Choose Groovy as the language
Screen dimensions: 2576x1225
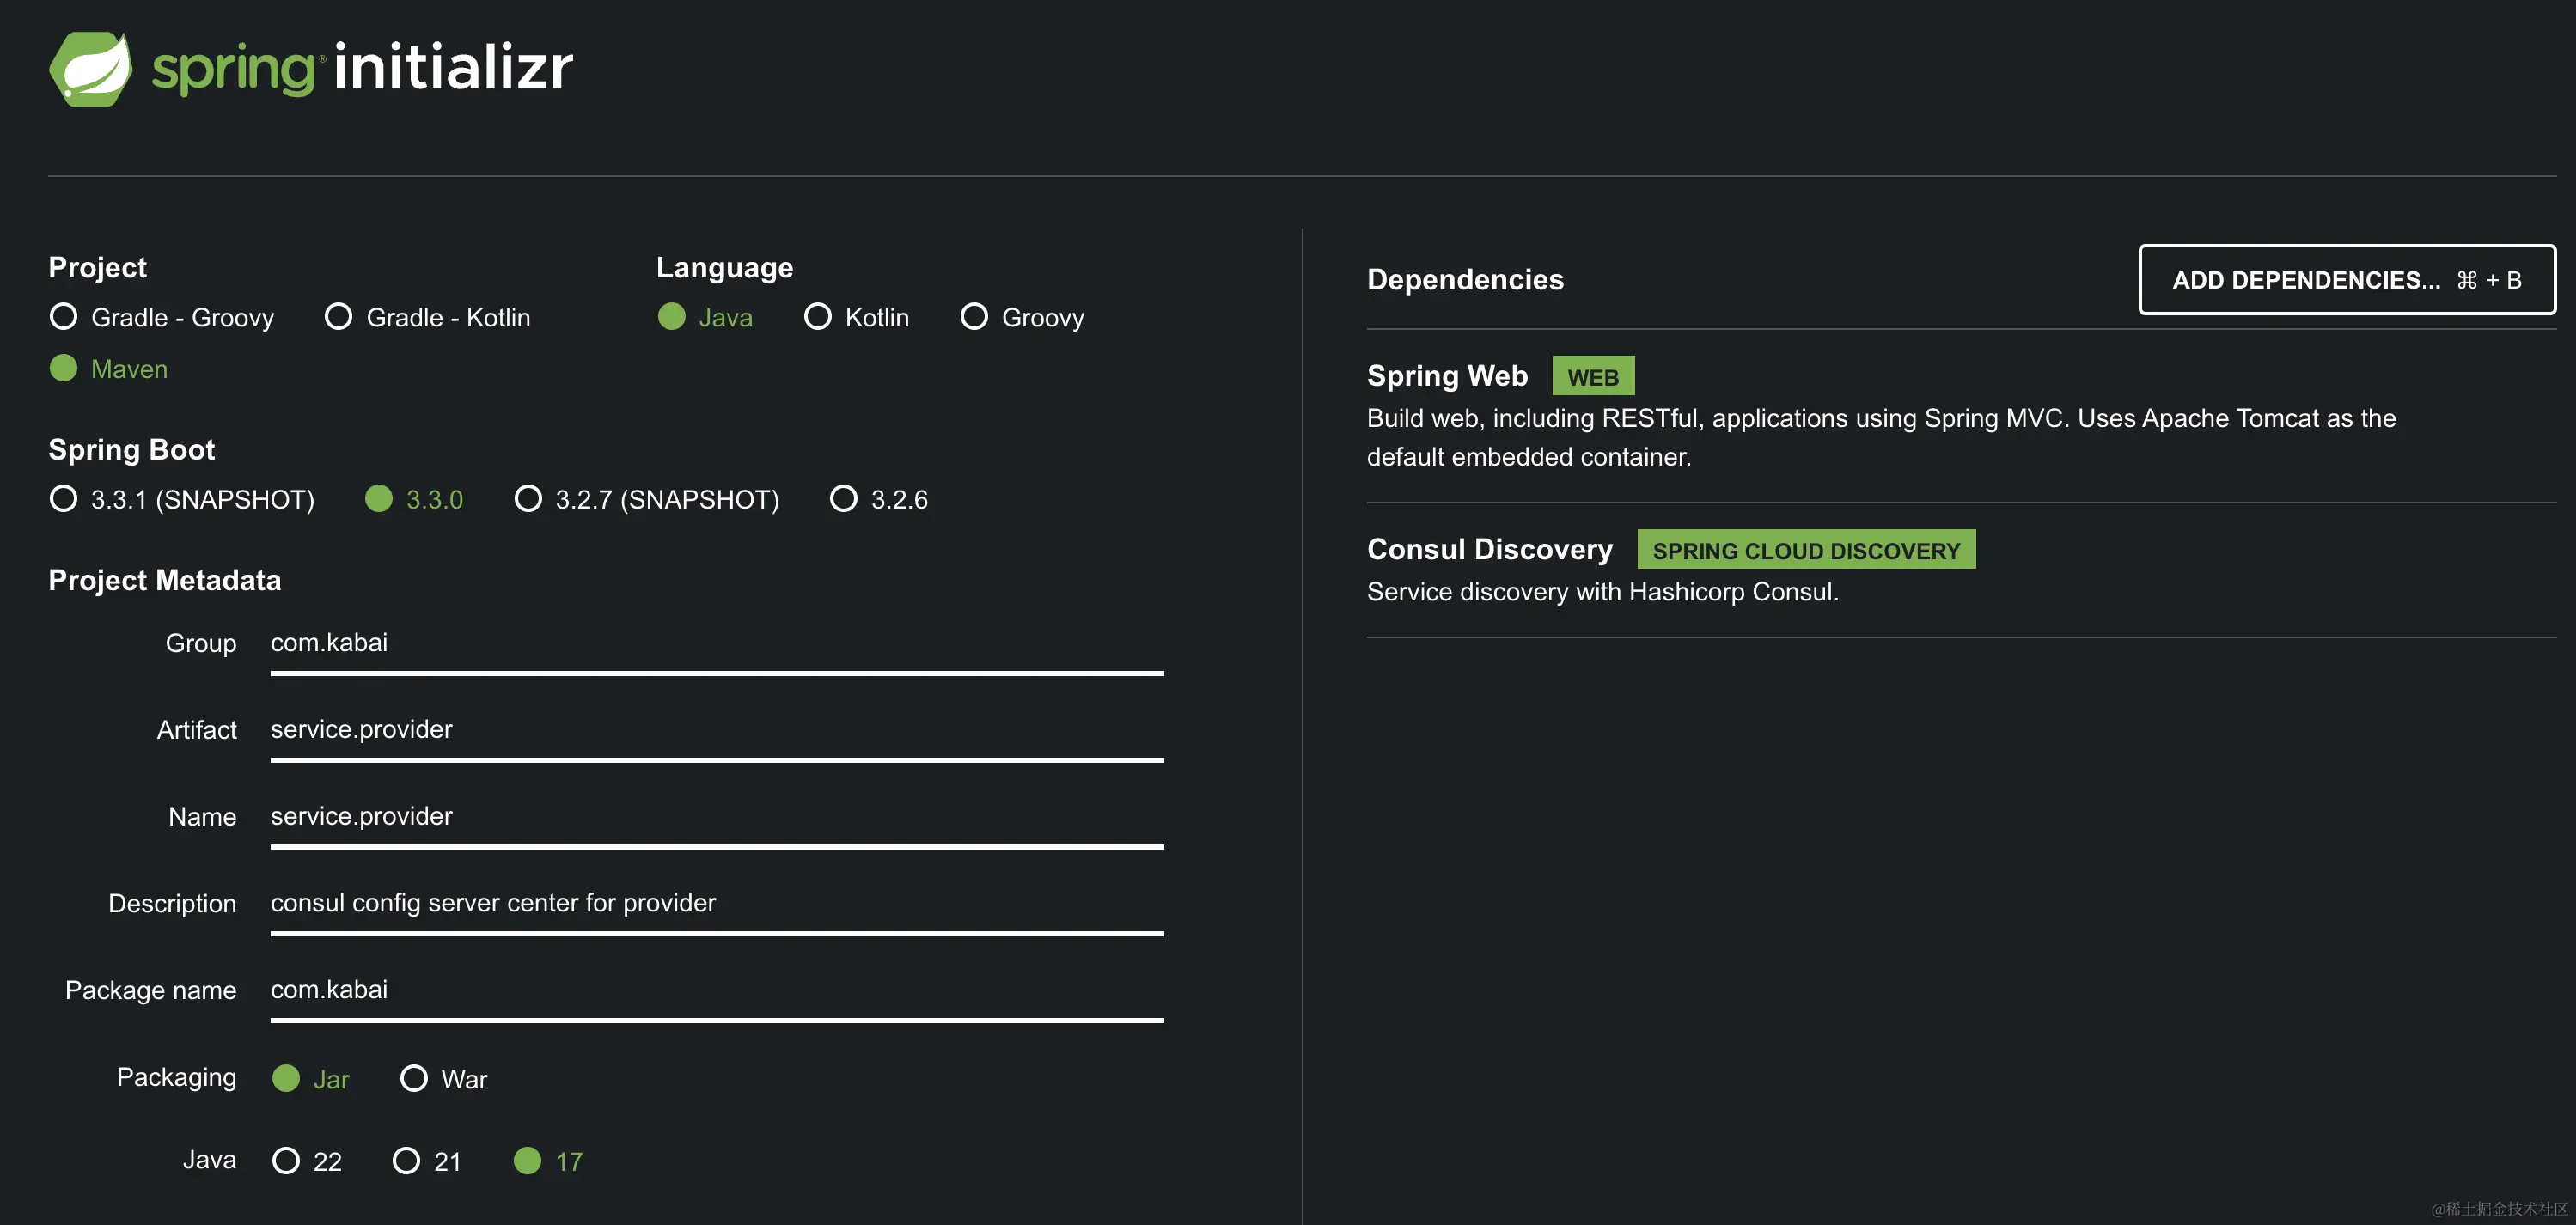[x=974, y=317]
